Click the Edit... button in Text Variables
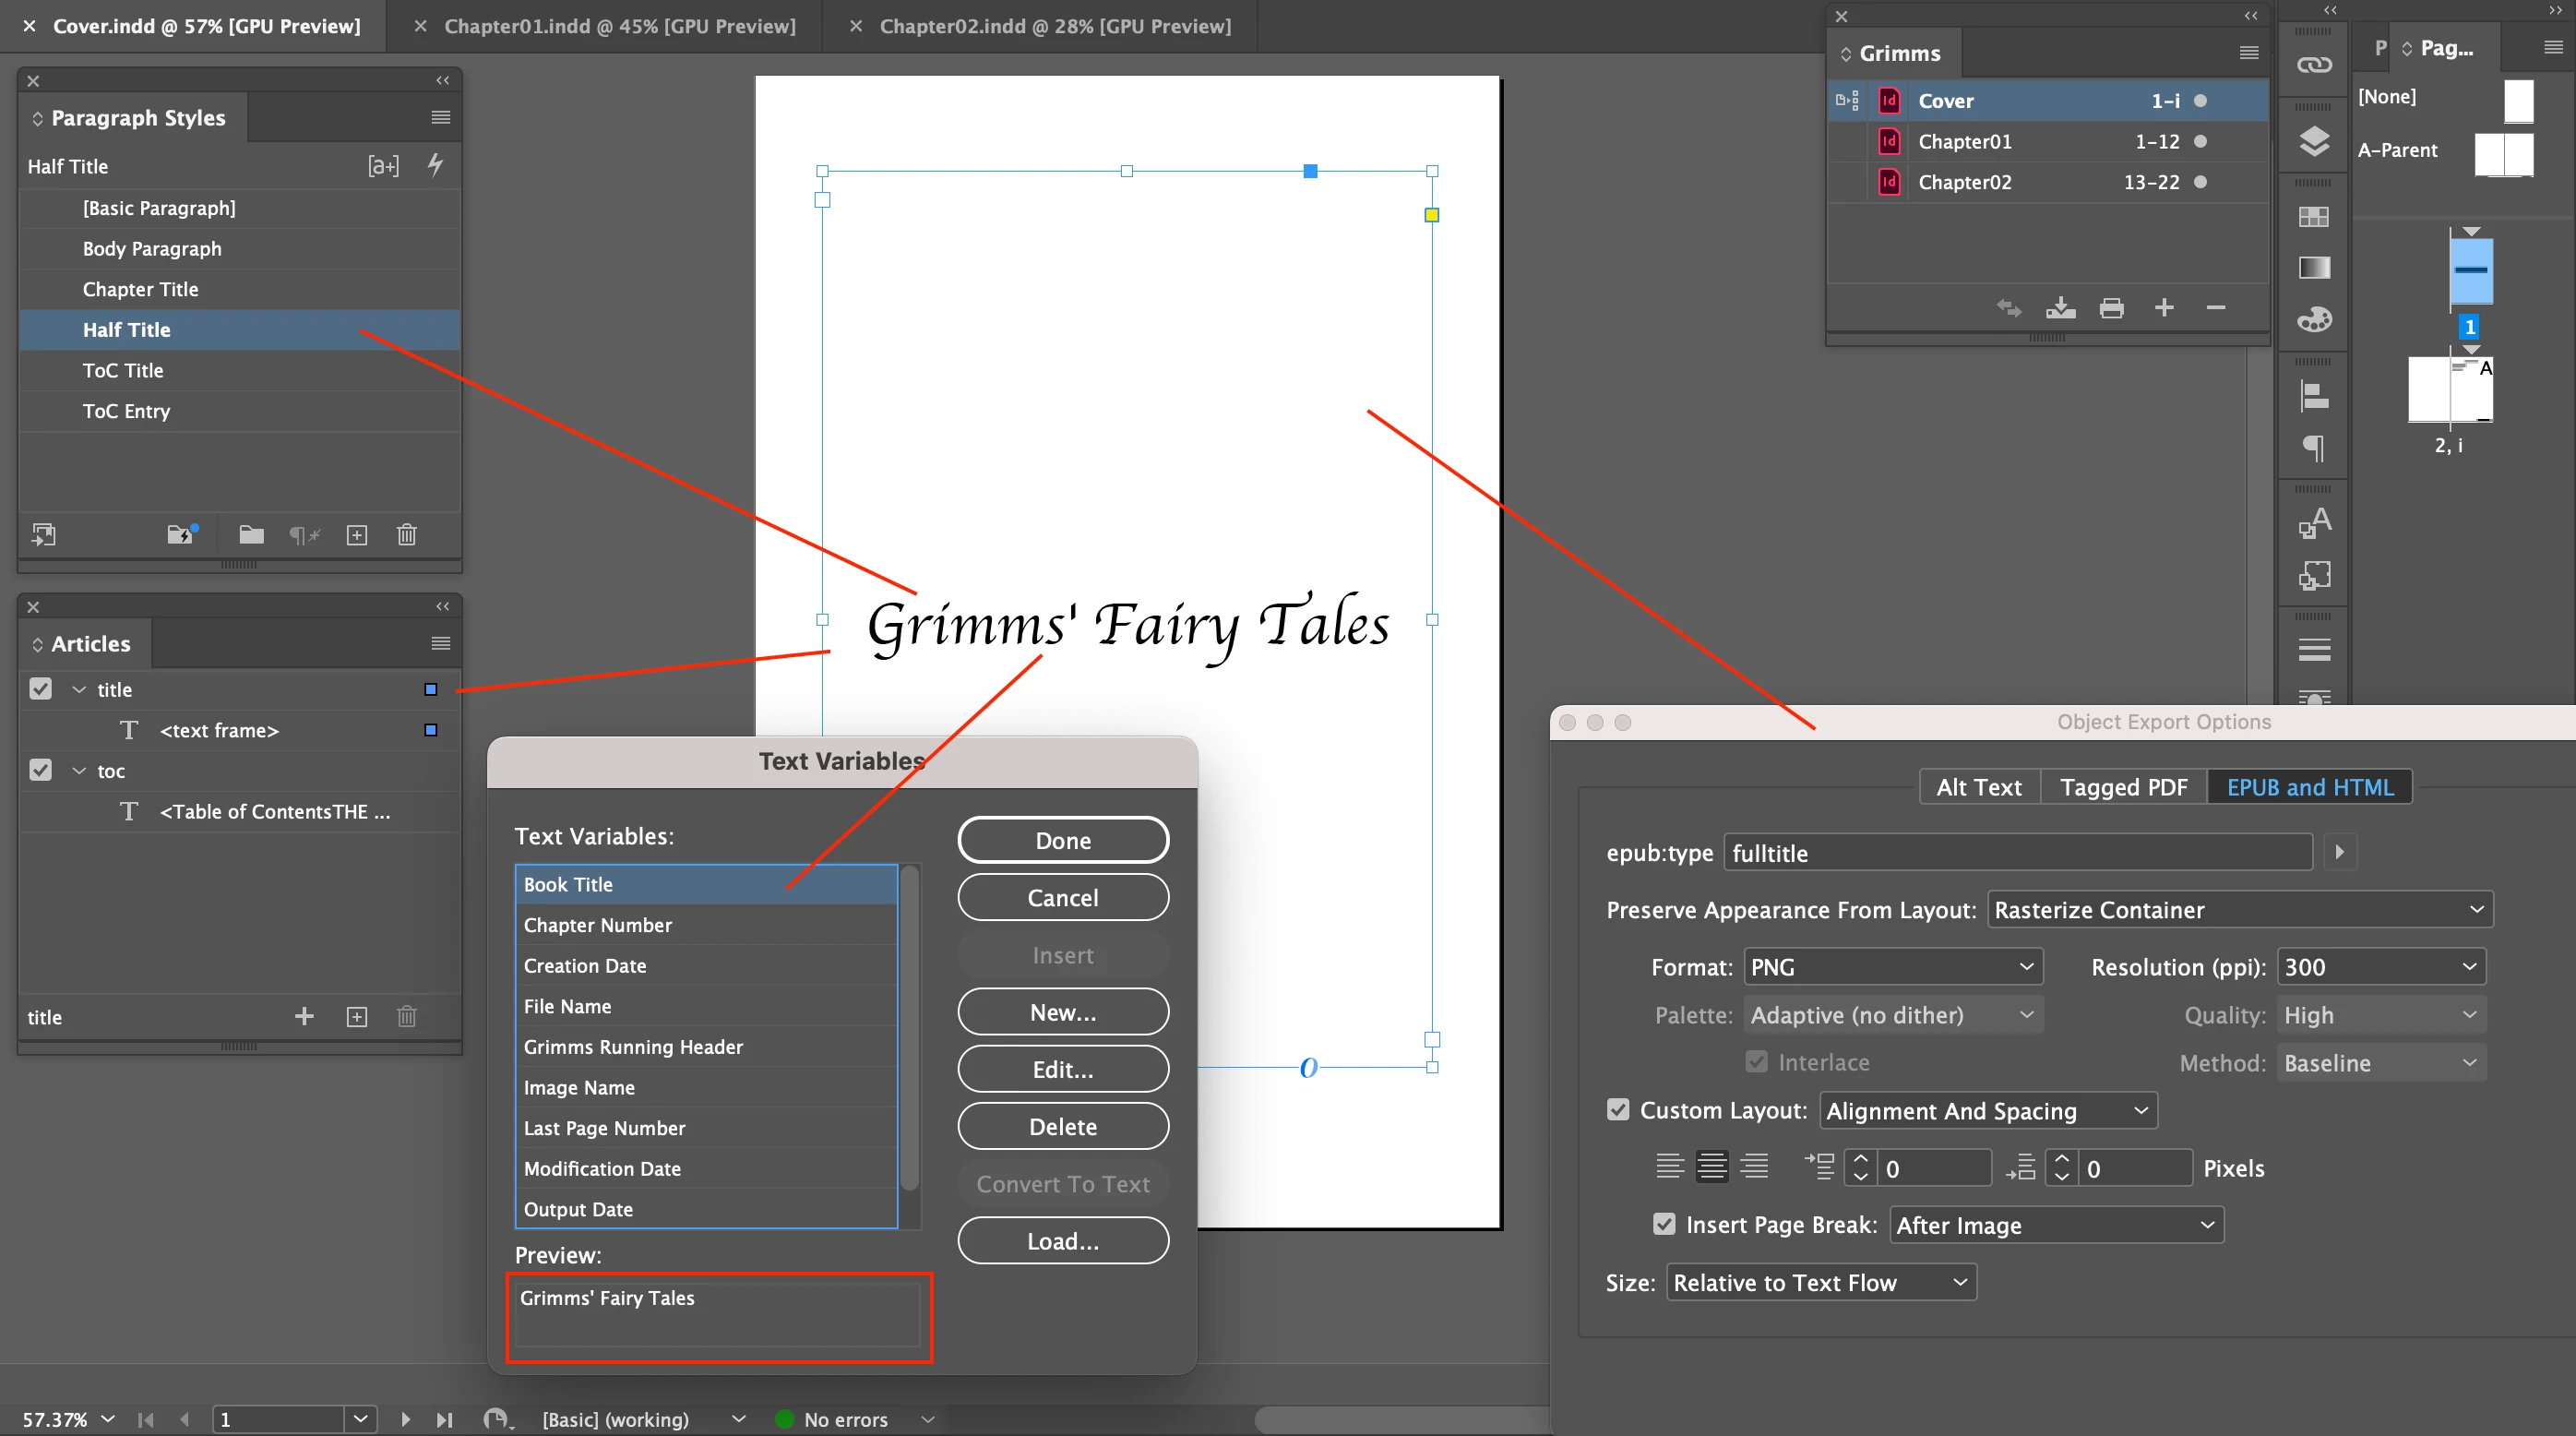The height and width of the screenshot is (1436, 2576). pos(1062,1070)
